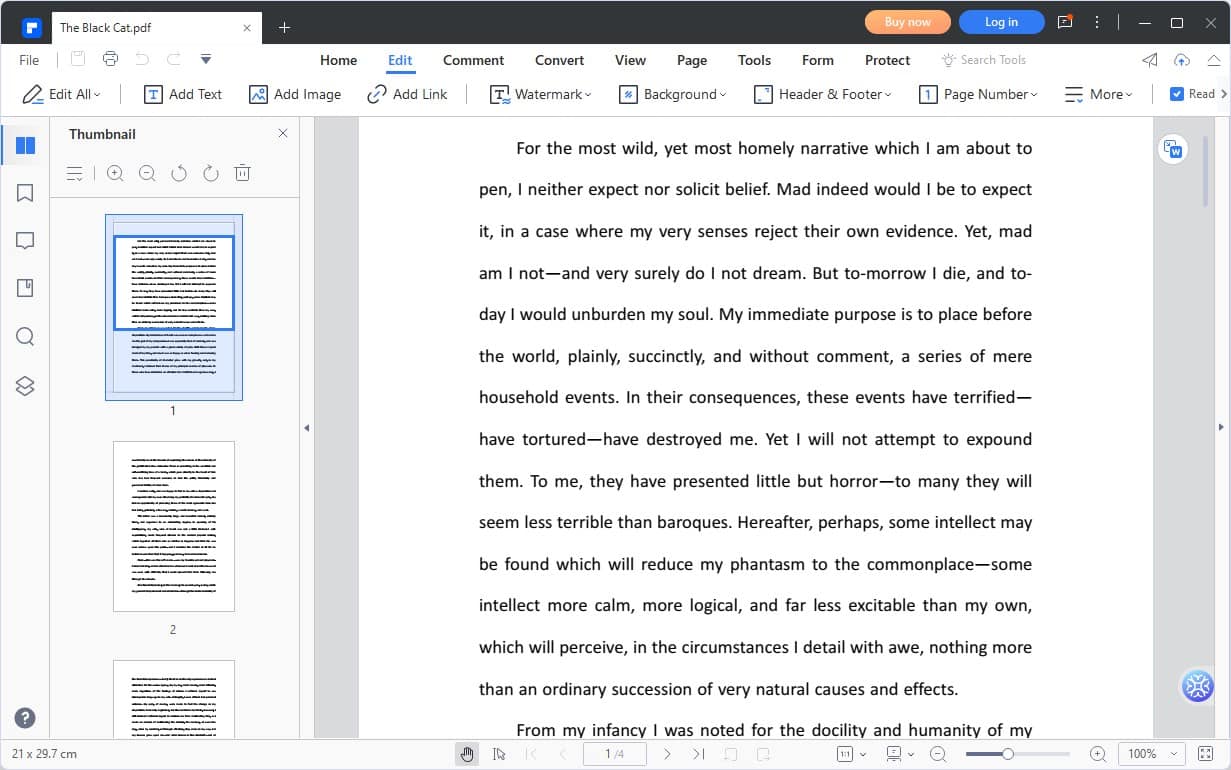
Task: Expand the Watermark dropdown
Action: point(540,94)
